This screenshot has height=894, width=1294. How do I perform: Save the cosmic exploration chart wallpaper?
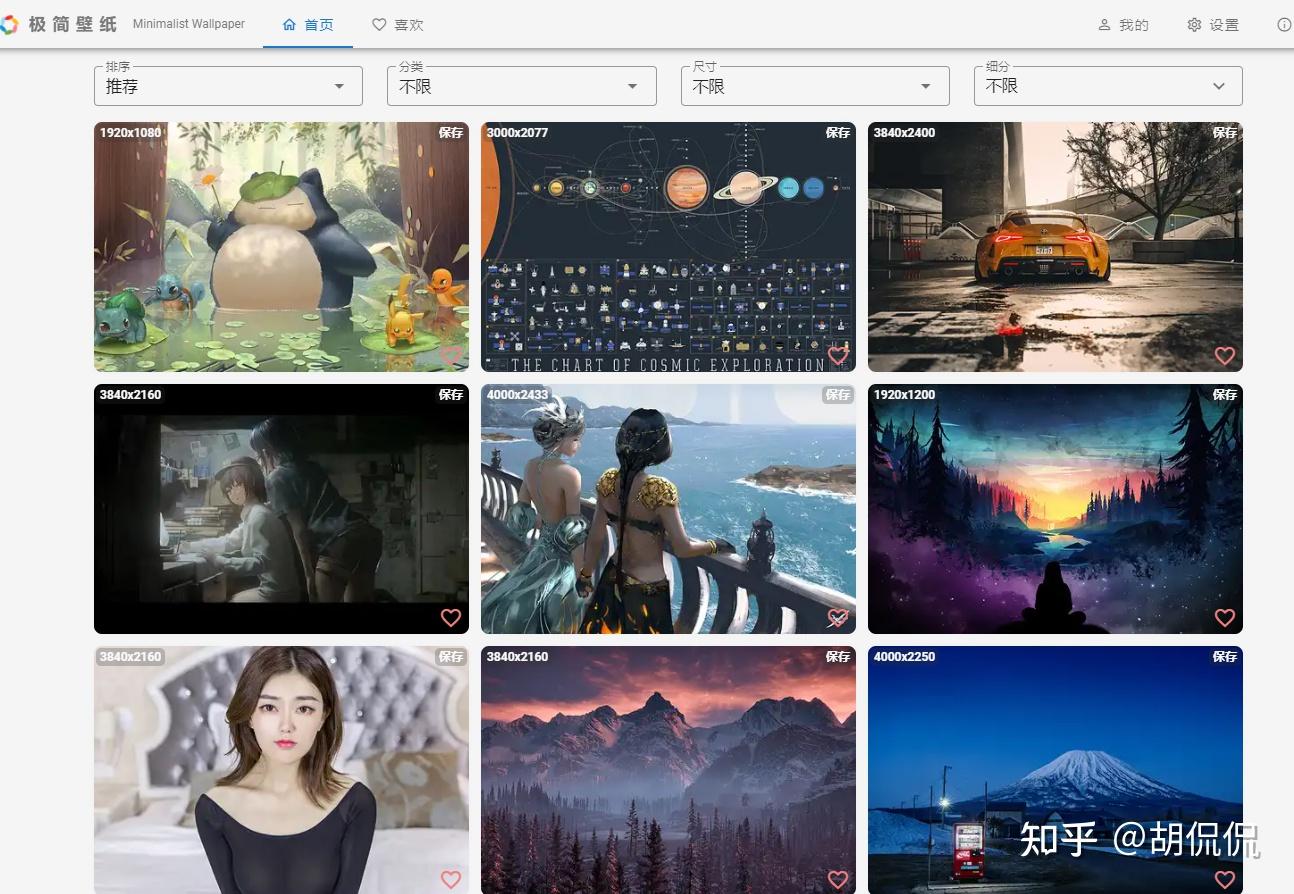(x=838, y=132)
